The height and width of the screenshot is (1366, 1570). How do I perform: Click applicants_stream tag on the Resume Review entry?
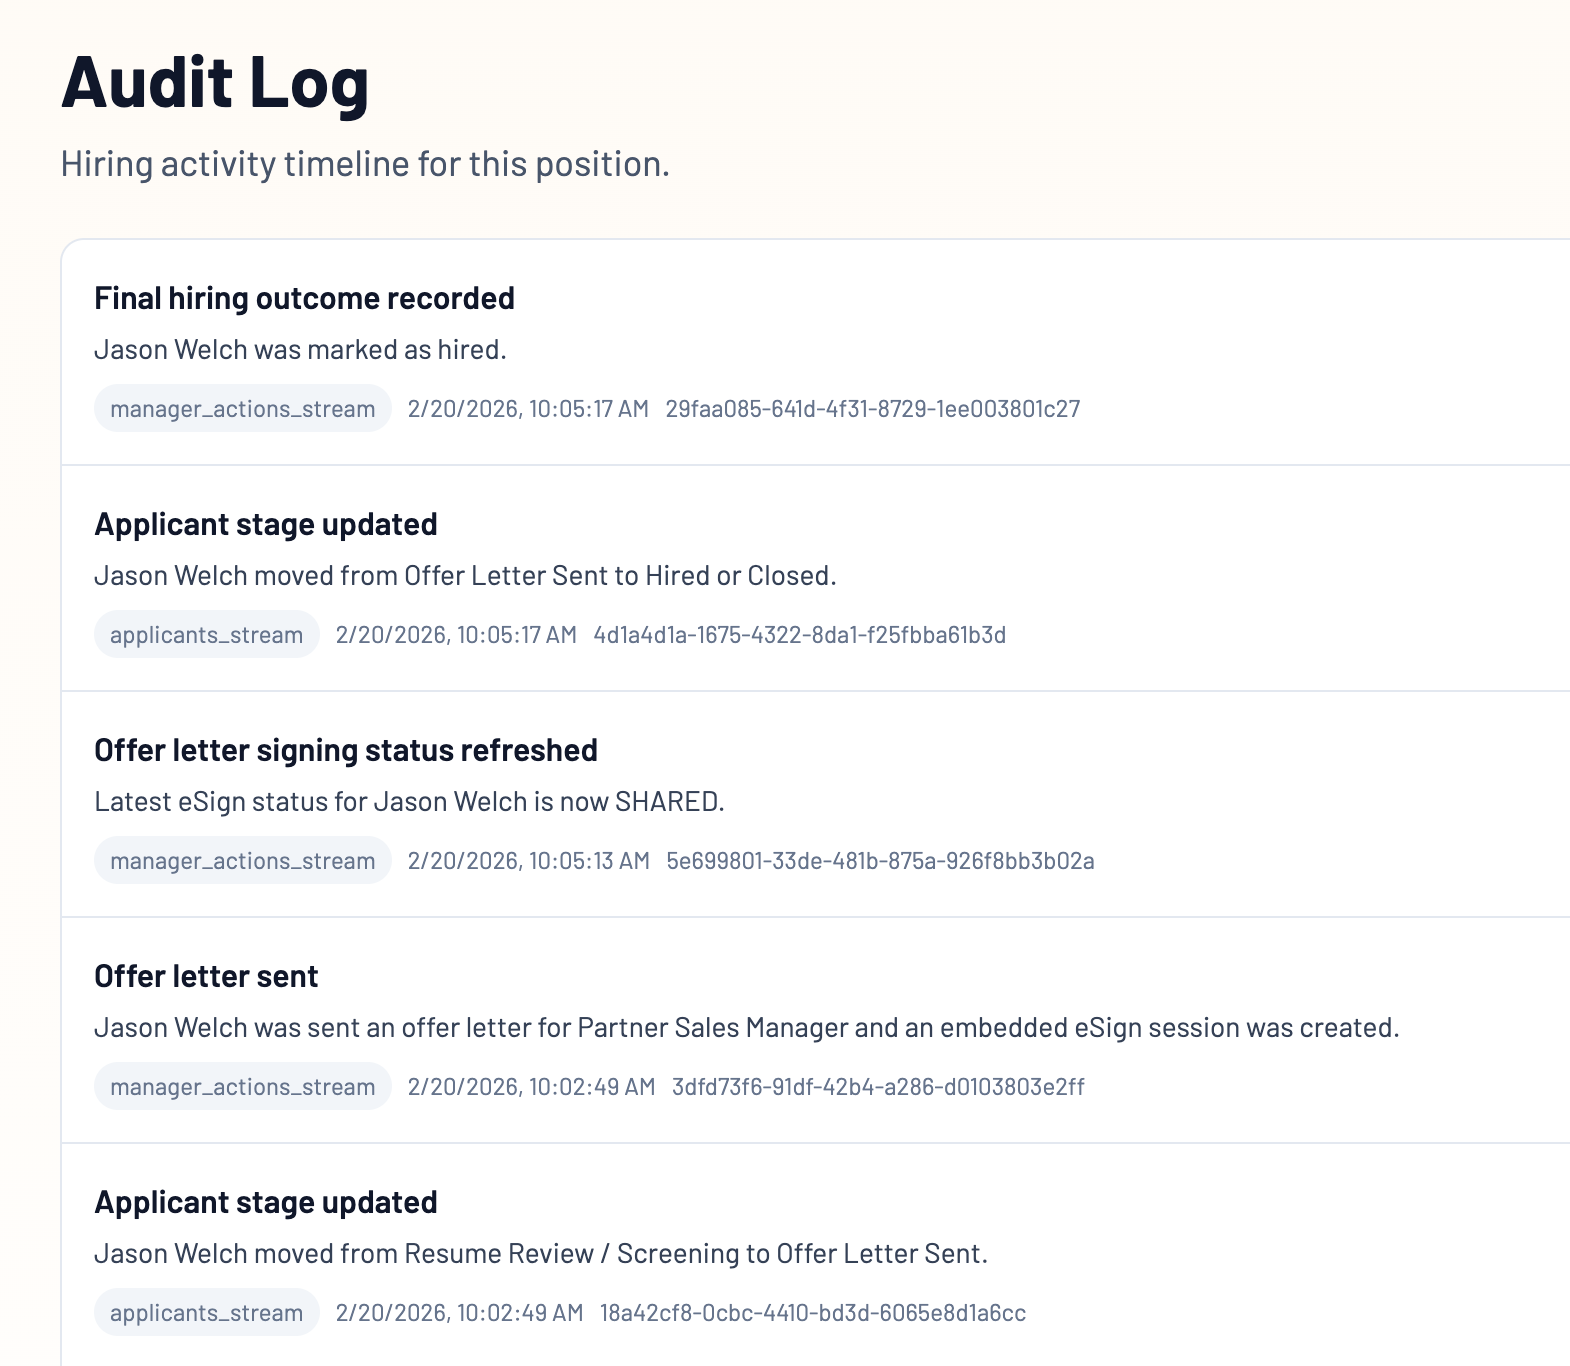(x=206, y=1313)
